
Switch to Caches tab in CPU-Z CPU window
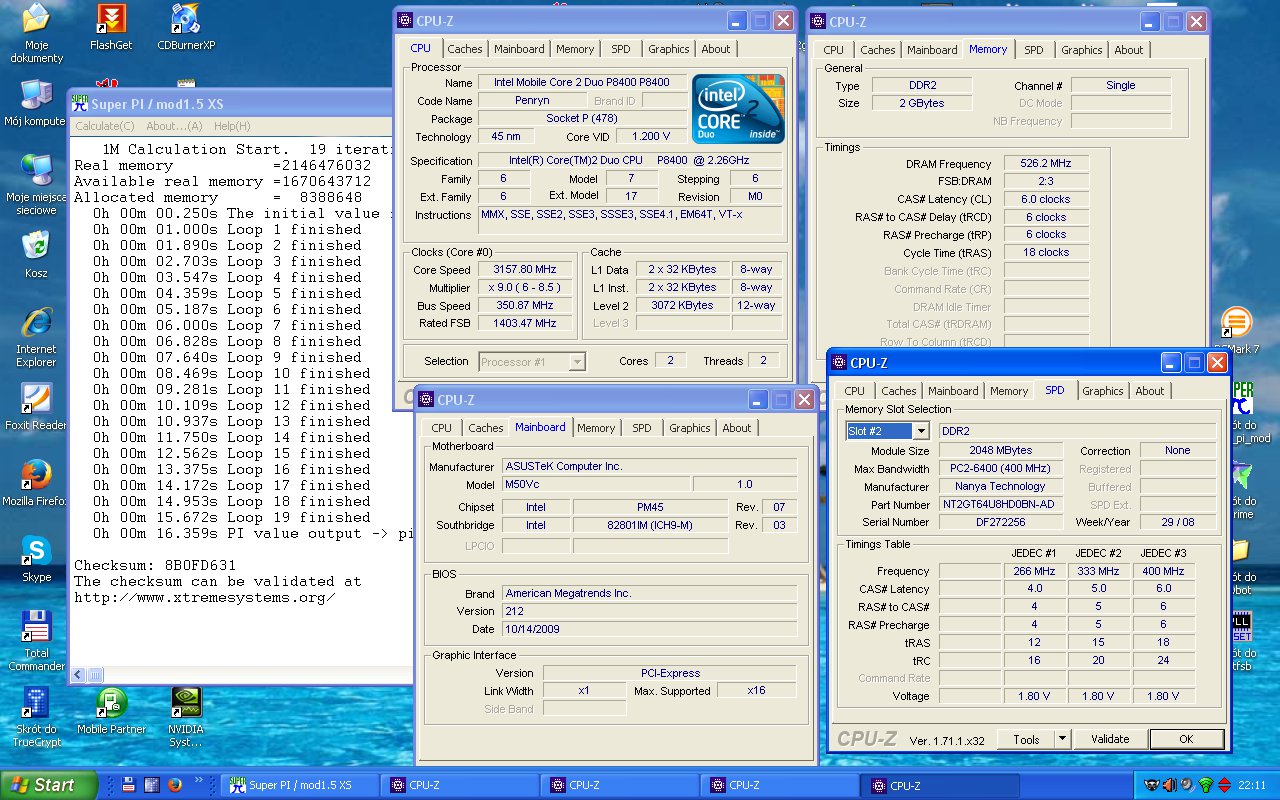465,49
